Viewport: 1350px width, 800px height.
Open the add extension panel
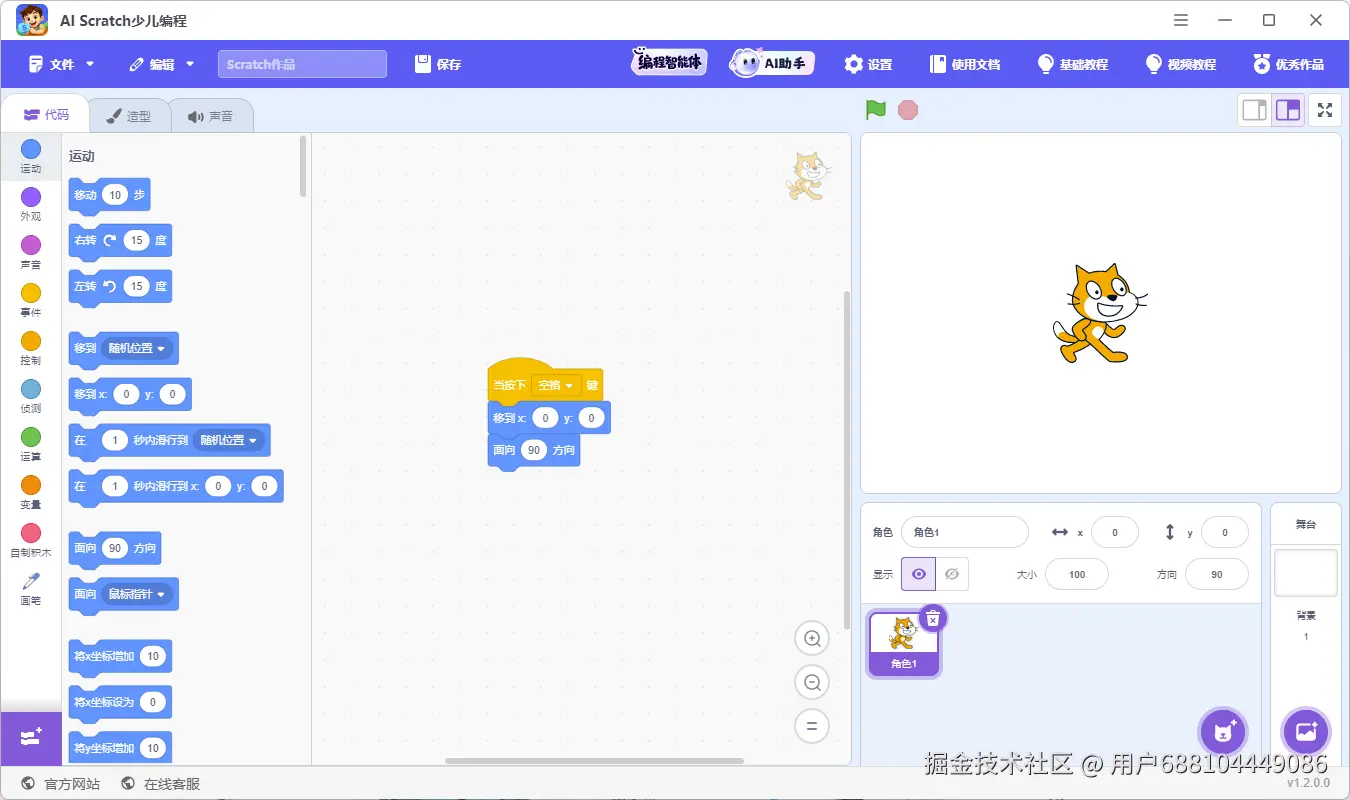pyautogui.click(x=30, y=738)
